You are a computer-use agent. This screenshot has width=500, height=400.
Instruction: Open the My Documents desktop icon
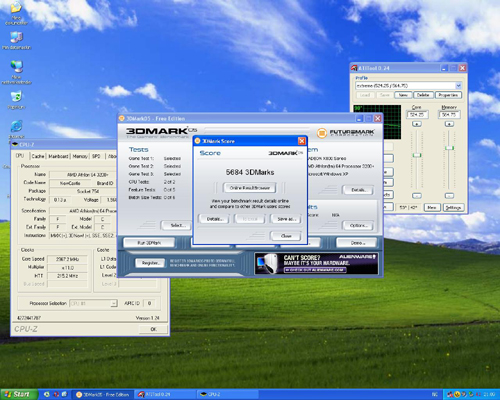[x=16, y=13]
